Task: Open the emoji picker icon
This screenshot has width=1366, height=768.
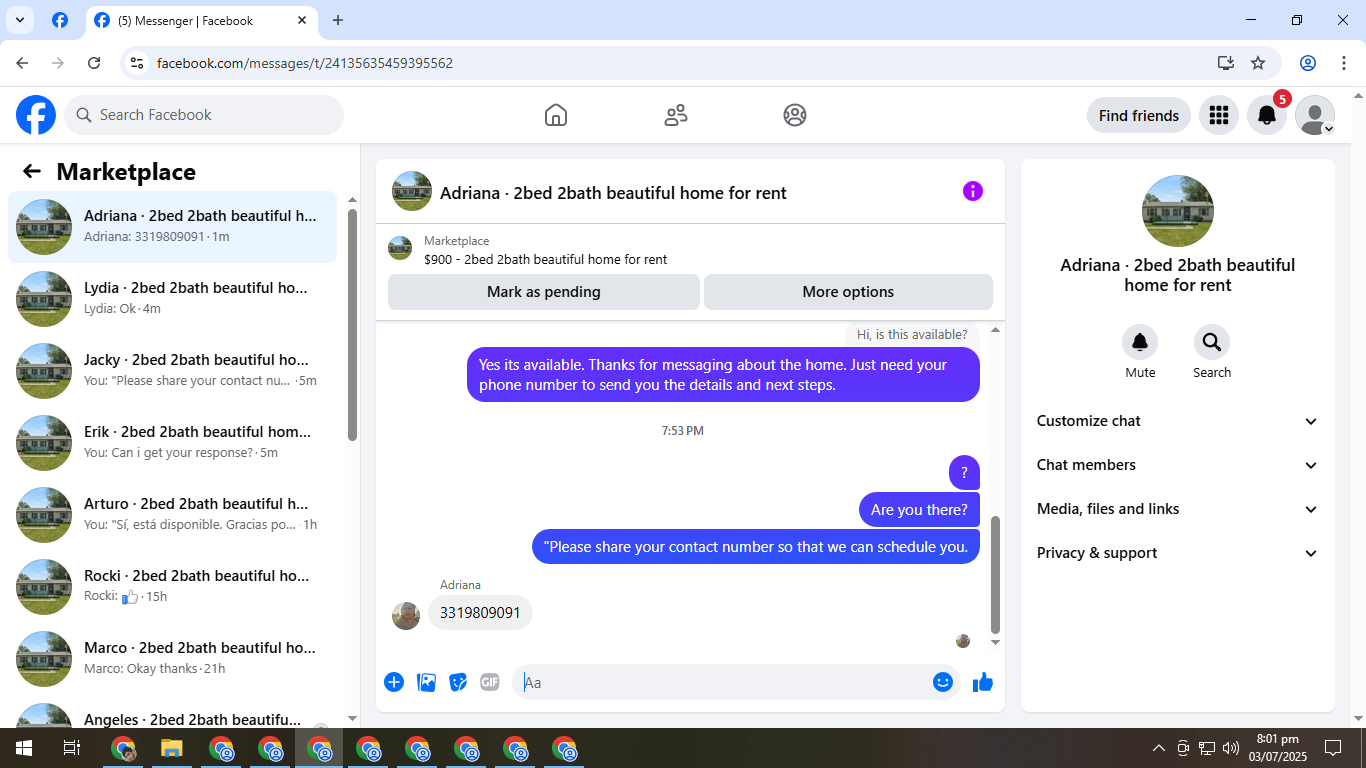Action: coord(943,682)
